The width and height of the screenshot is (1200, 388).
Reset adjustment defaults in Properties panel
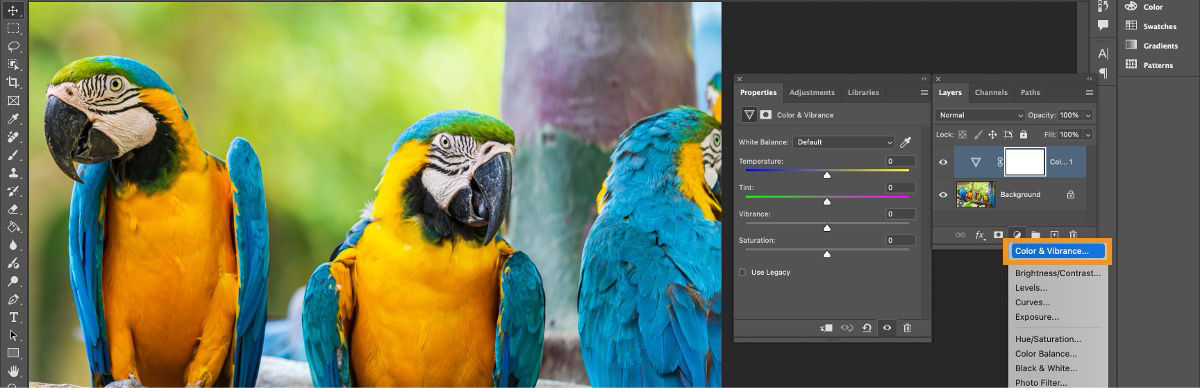pos(867,327)
